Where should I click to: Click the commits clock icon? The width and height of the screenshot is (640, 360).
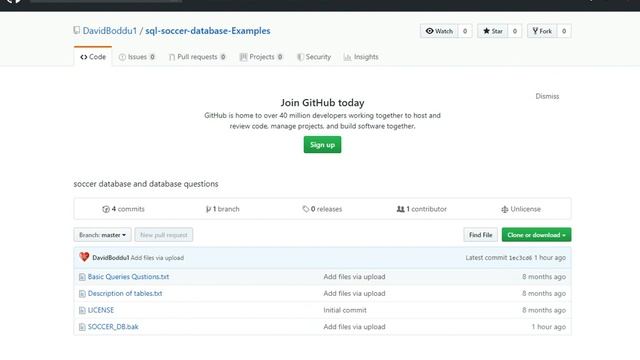tap(106, 209)
